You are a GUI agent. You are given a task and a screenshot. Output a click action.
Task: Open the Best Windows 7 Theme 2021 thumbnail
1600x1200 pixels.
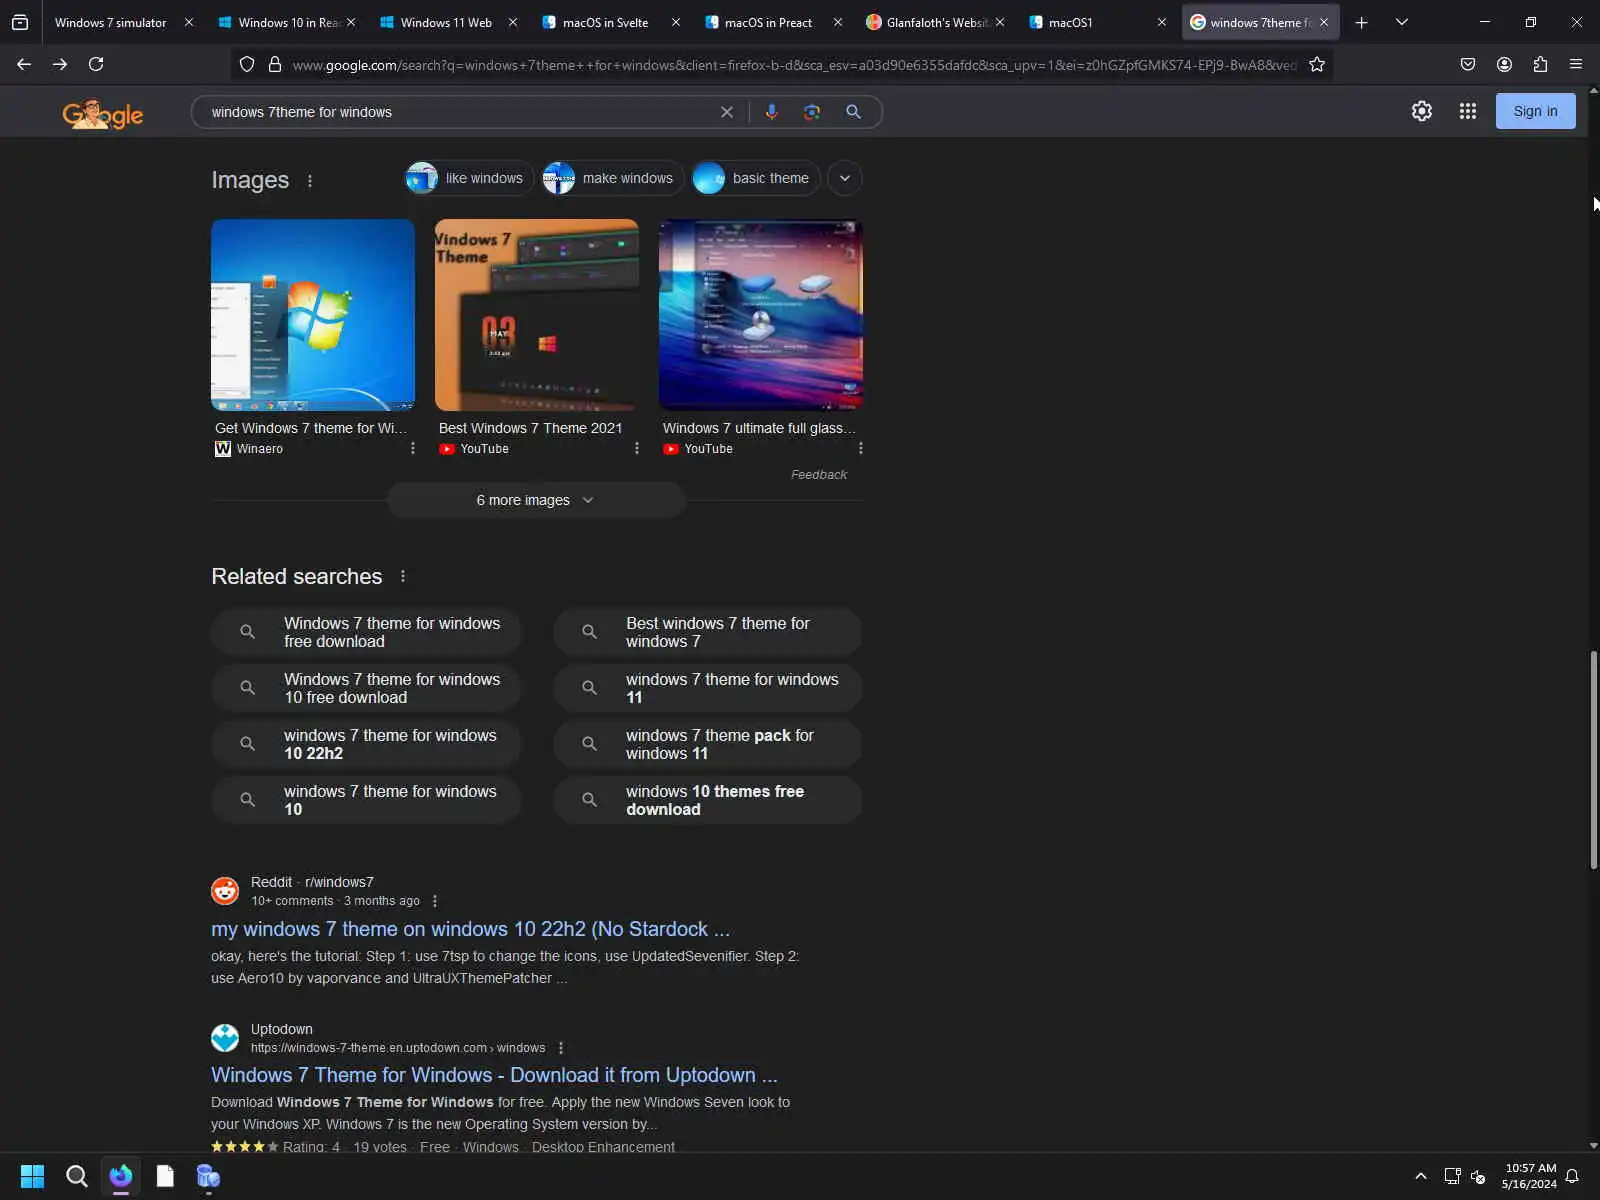point(537,315)
